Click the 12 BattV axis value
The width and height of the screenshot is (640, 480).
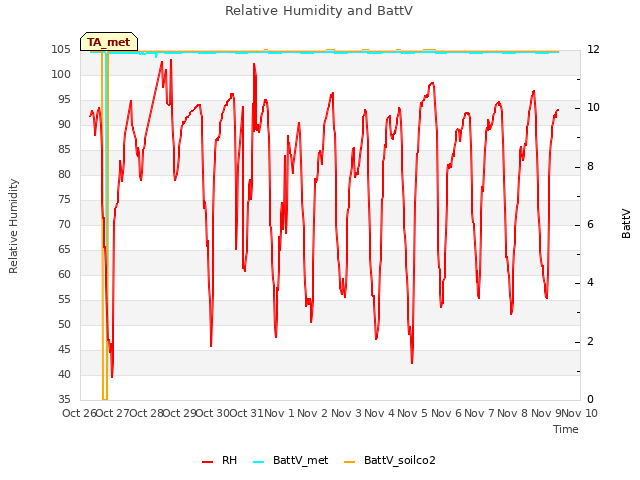593,49
